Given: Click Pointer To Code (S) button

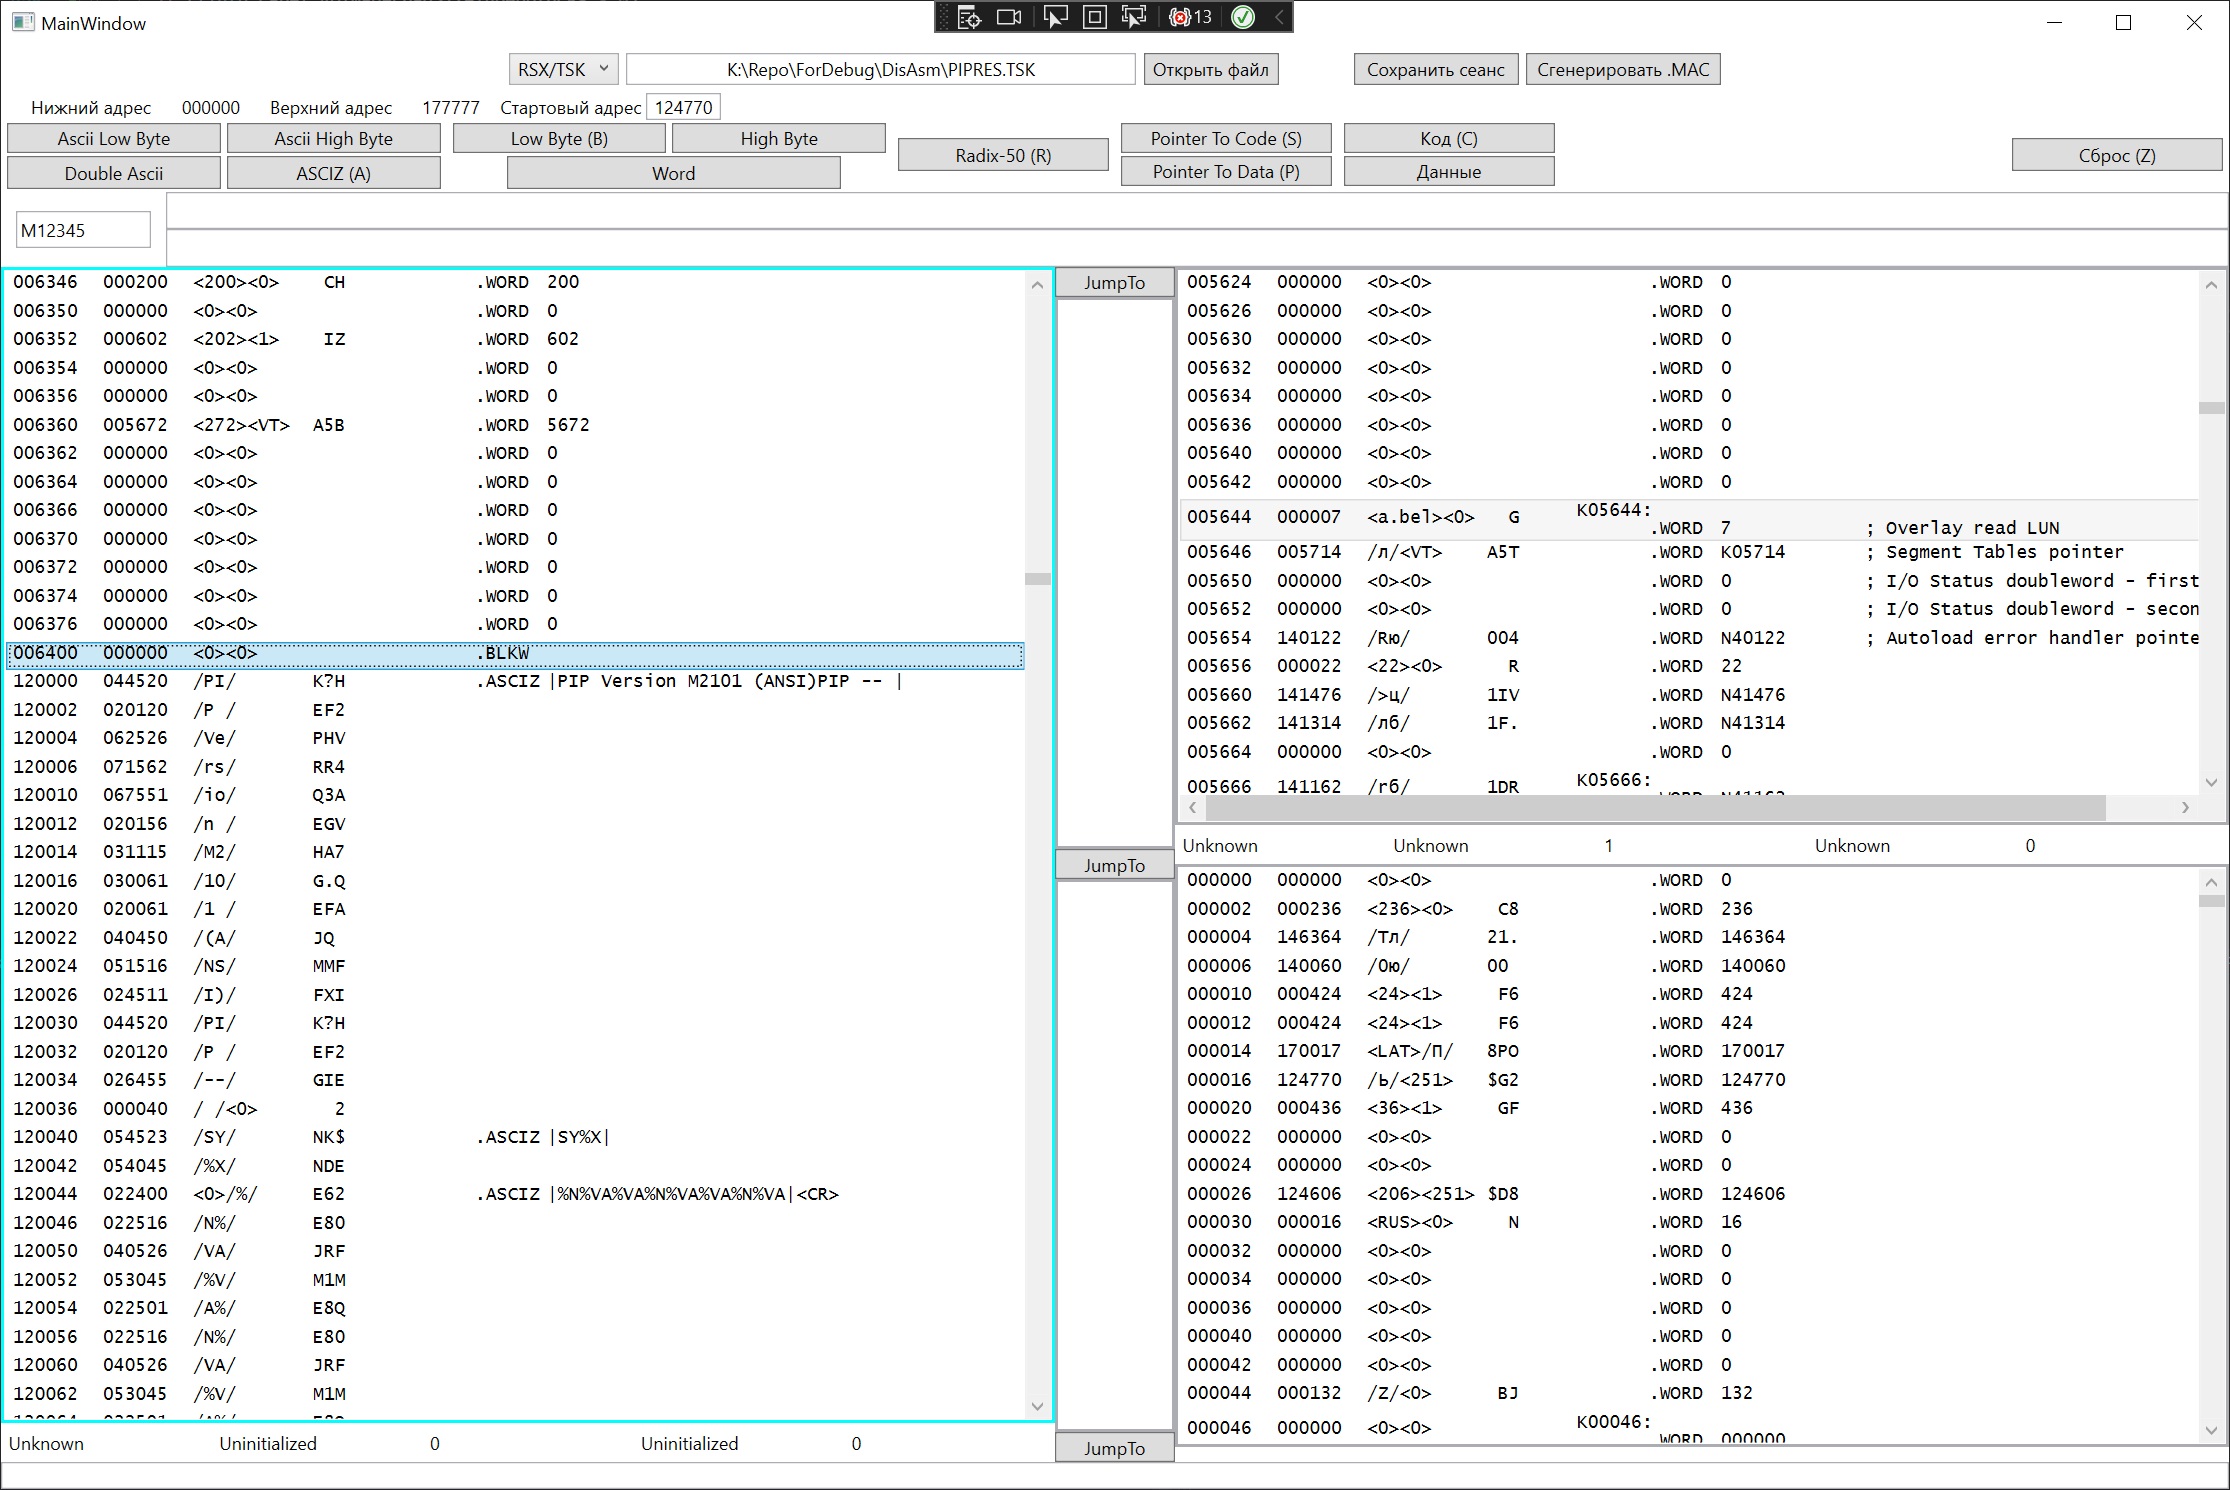Looking at the screenshot, I should tap(1225, 138).
